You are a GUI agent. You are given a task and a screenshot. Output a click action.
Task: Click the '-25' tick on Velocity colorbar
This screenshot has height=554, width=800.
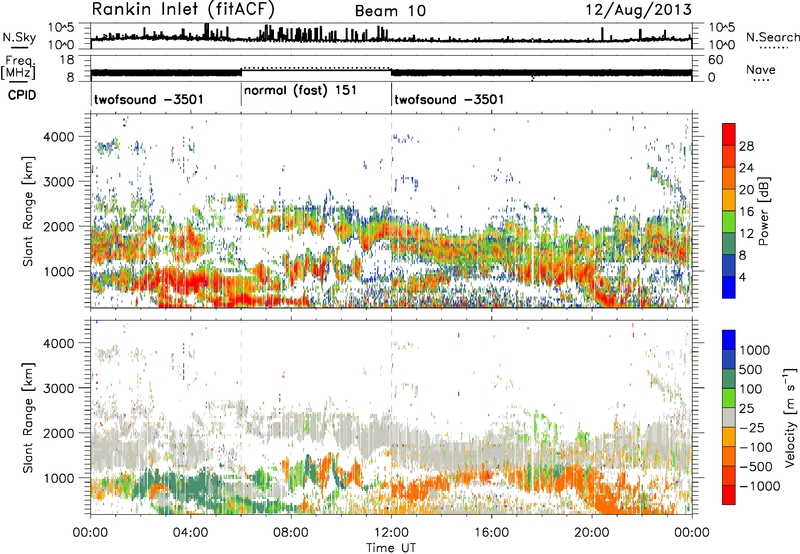(753, 428)
